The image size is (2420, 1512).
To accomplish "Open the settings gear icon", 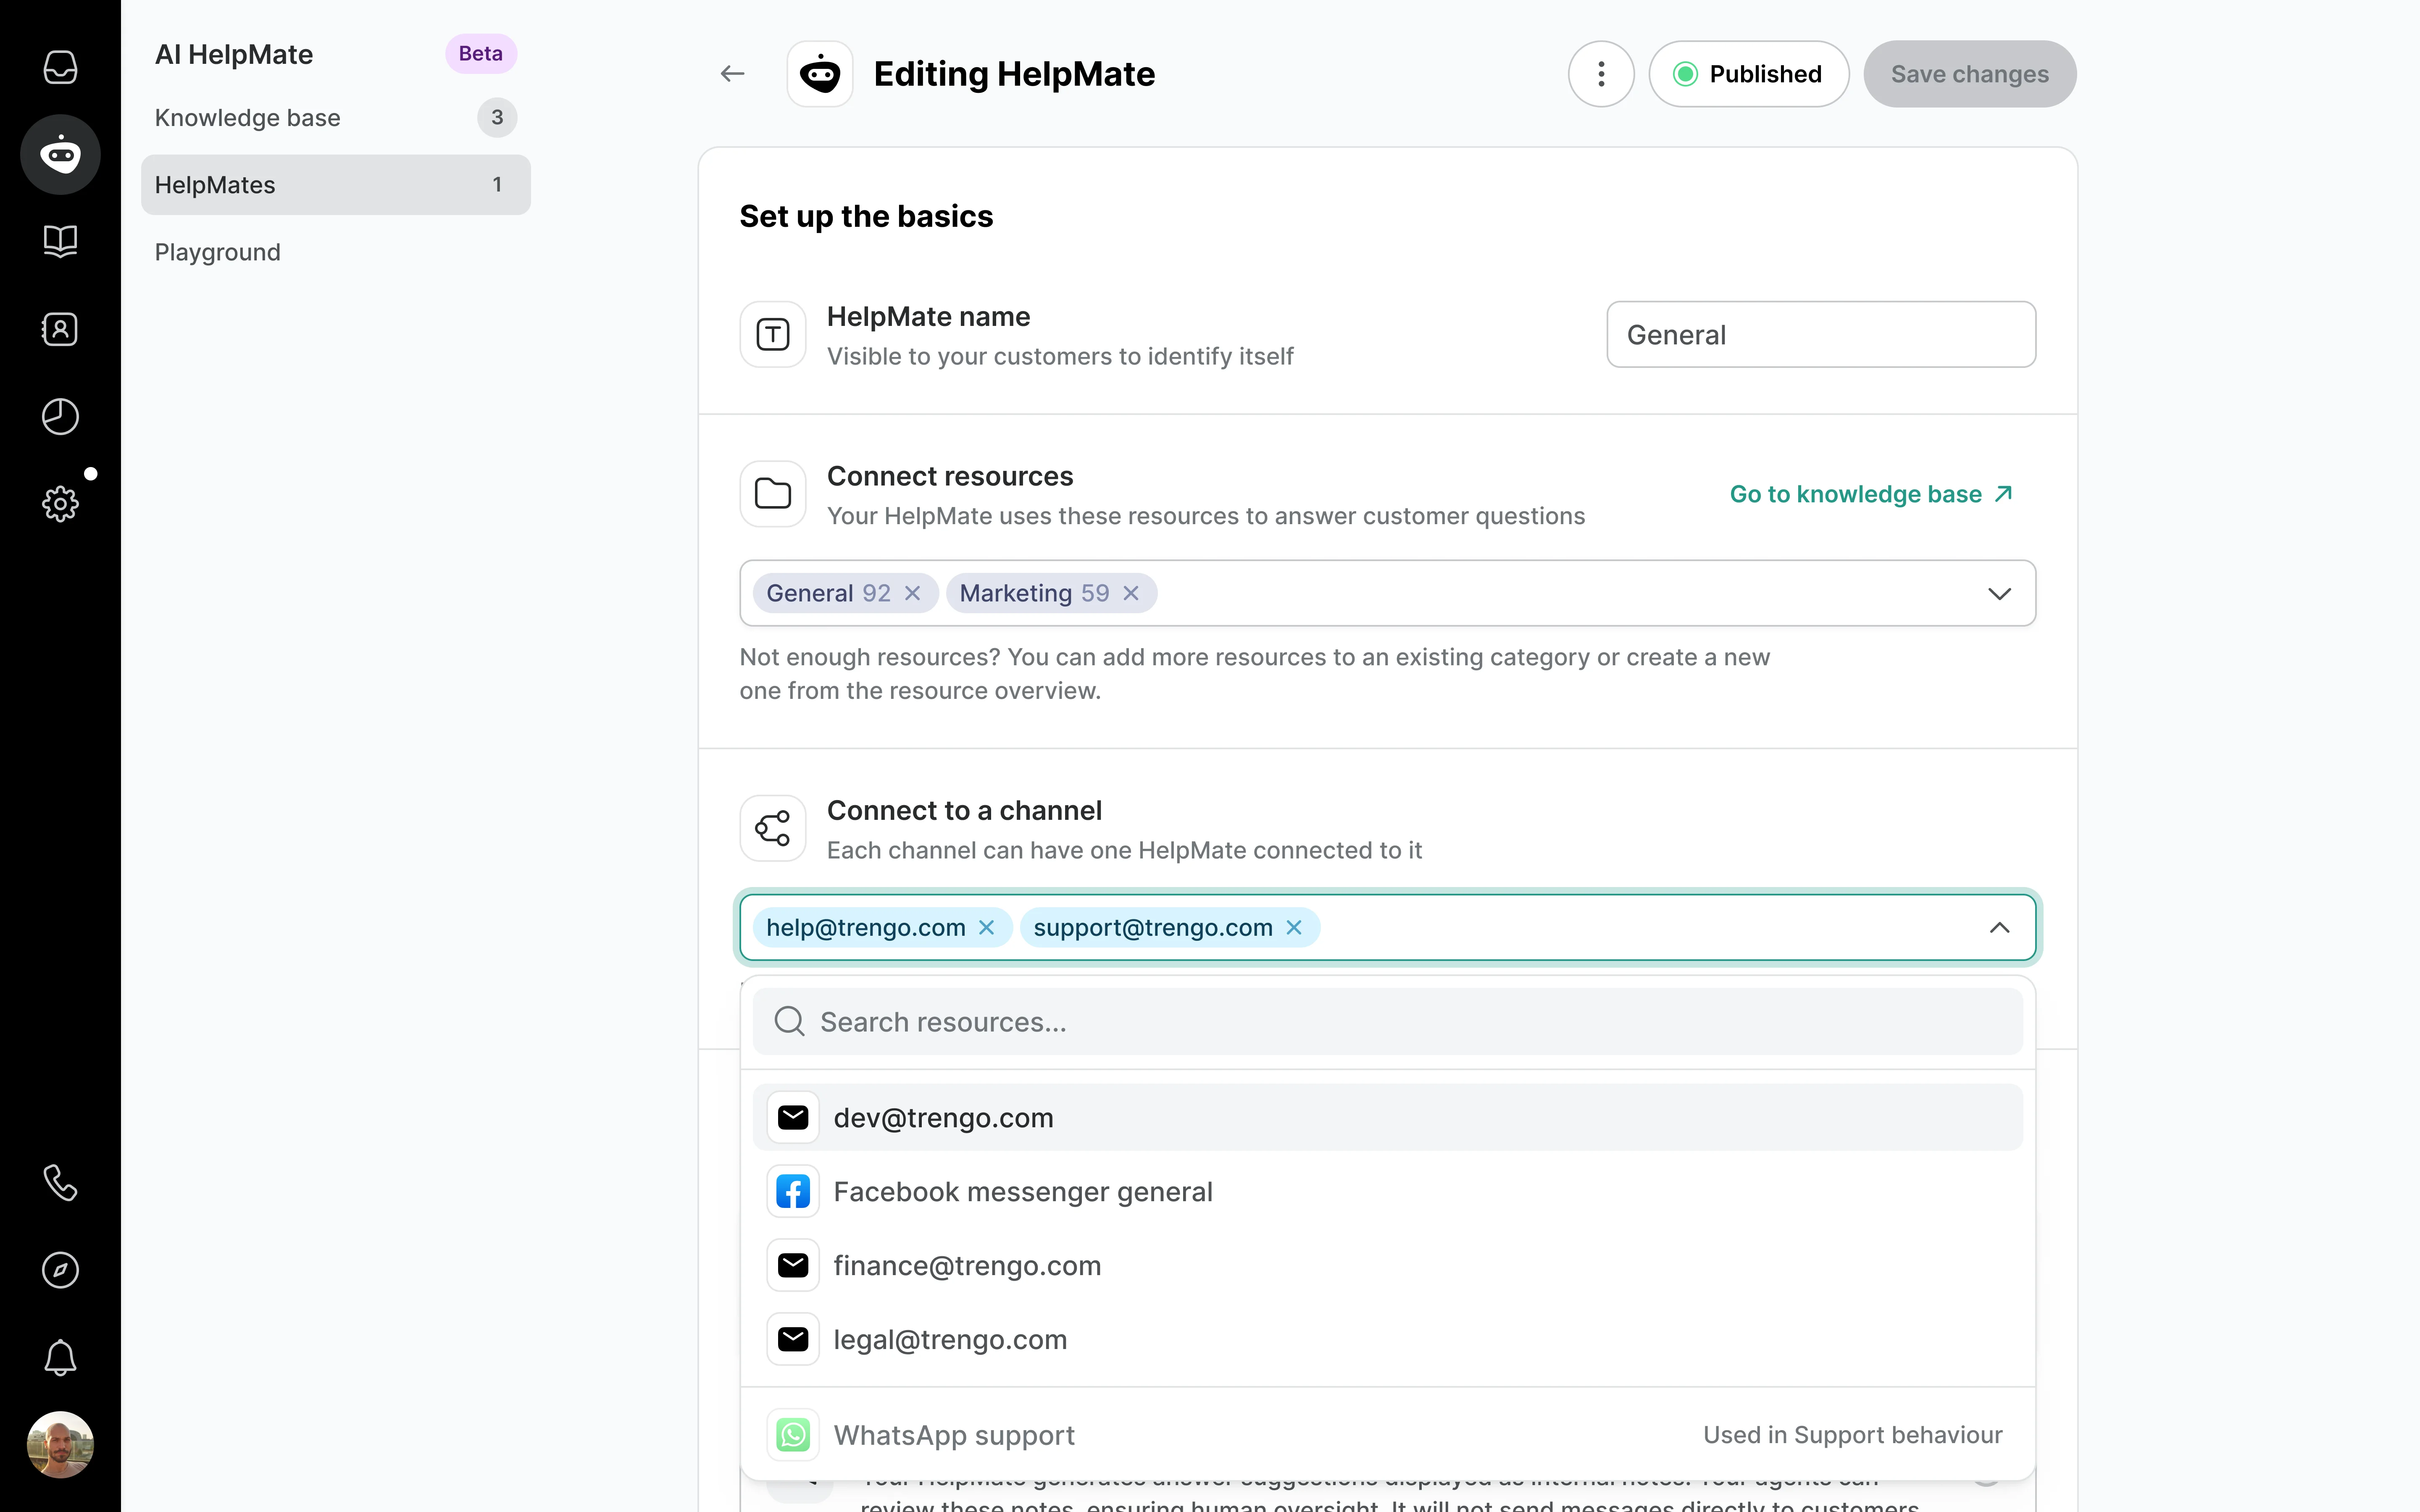I will tap(60, 504).
